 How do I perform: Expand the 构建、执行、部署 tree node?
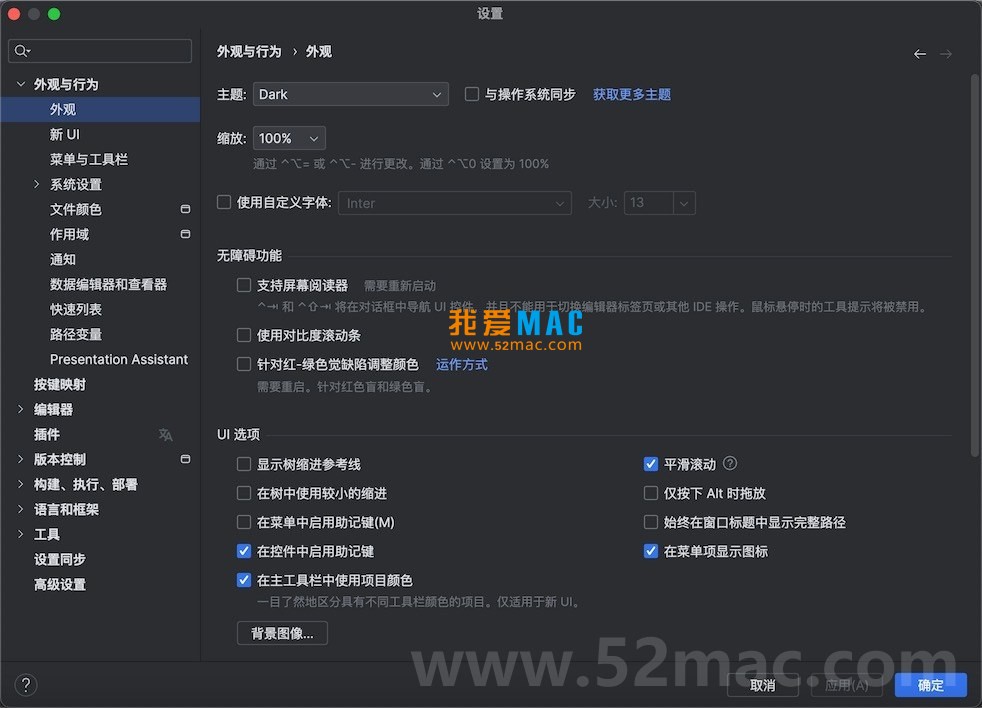21,484
